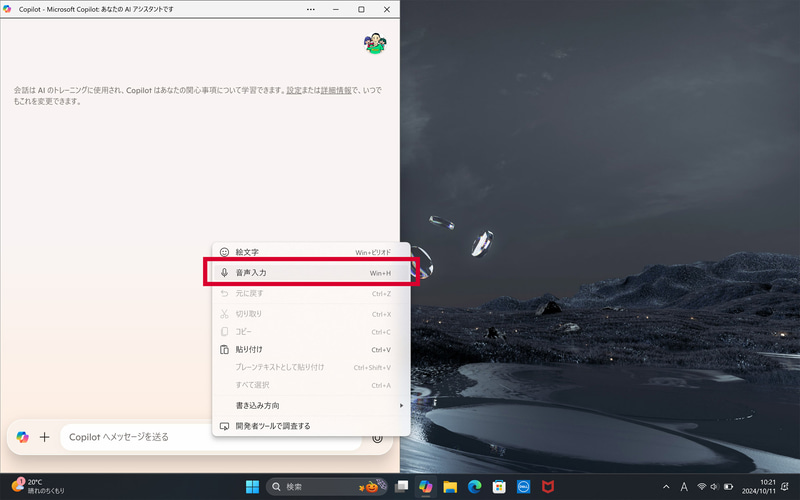Click the taskbar 検索 box
This screenshot has height=500, width=800.
tap(327, 487)
